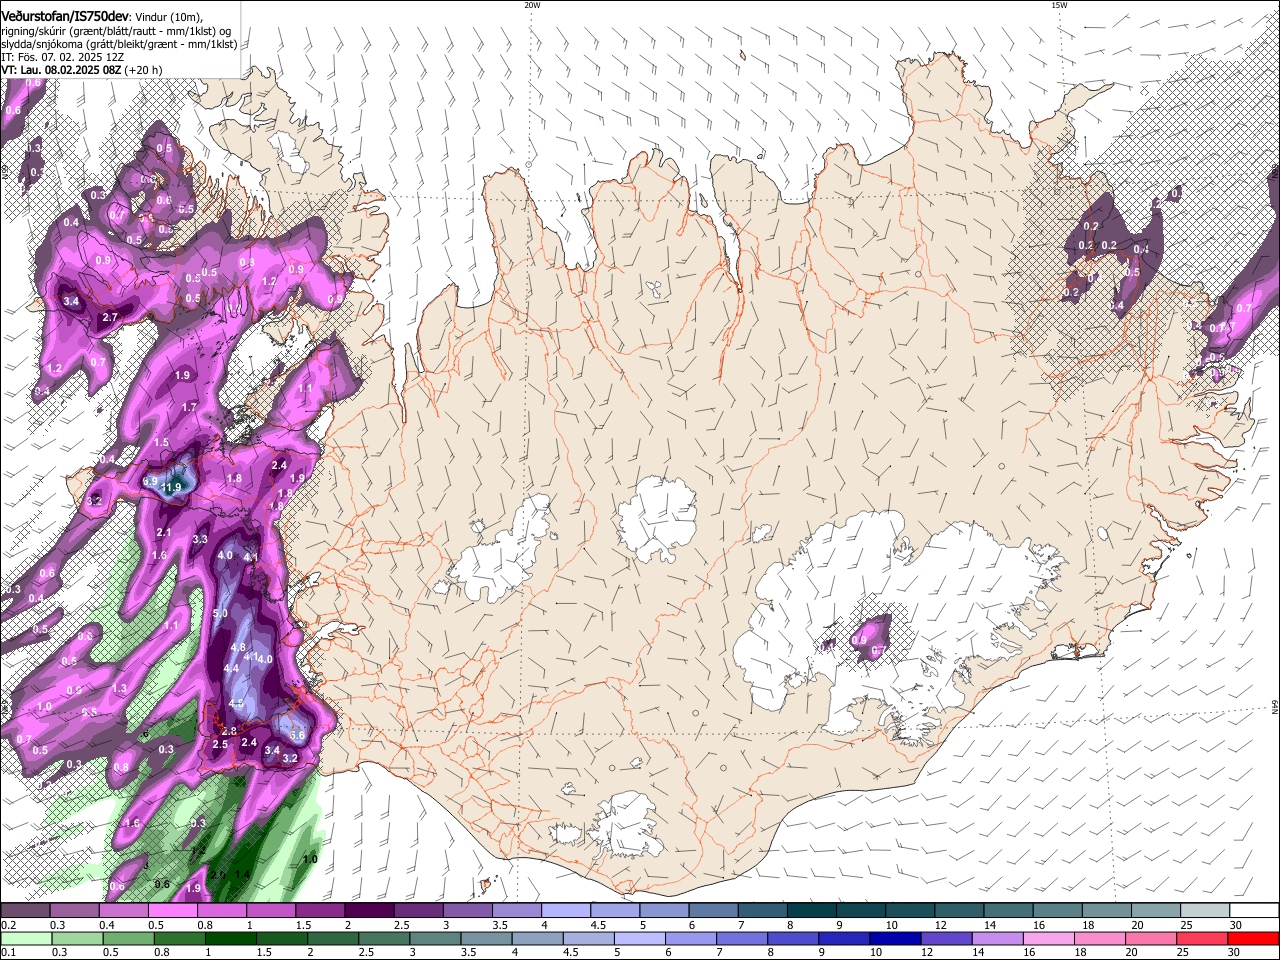
Task: Click the 3.4 value in the northwest patch
Action: pyautogui.click(x=71, y=301)
